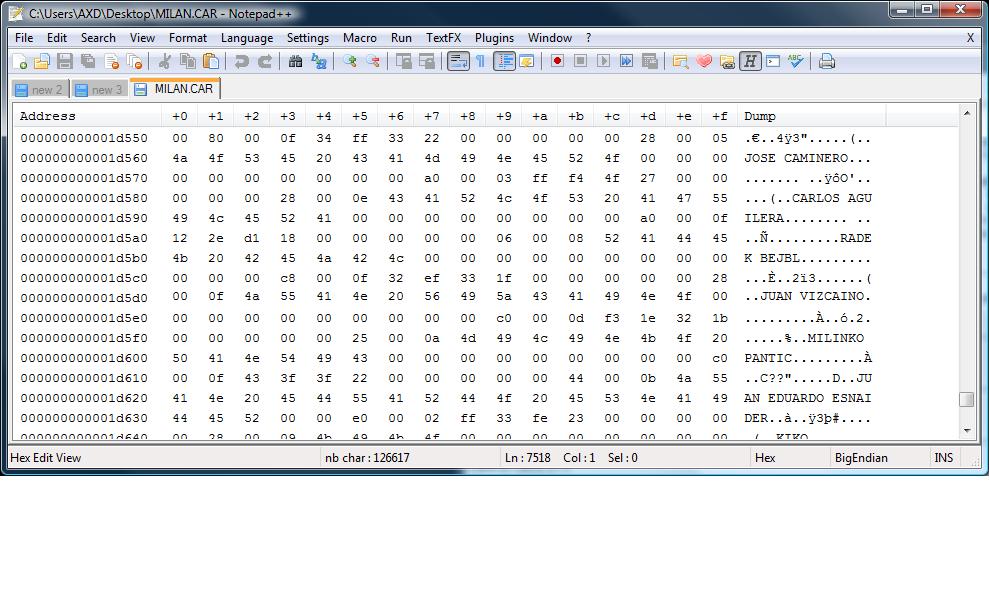
Task: Toggle the Hex editor H button
Action: point(750,62)
